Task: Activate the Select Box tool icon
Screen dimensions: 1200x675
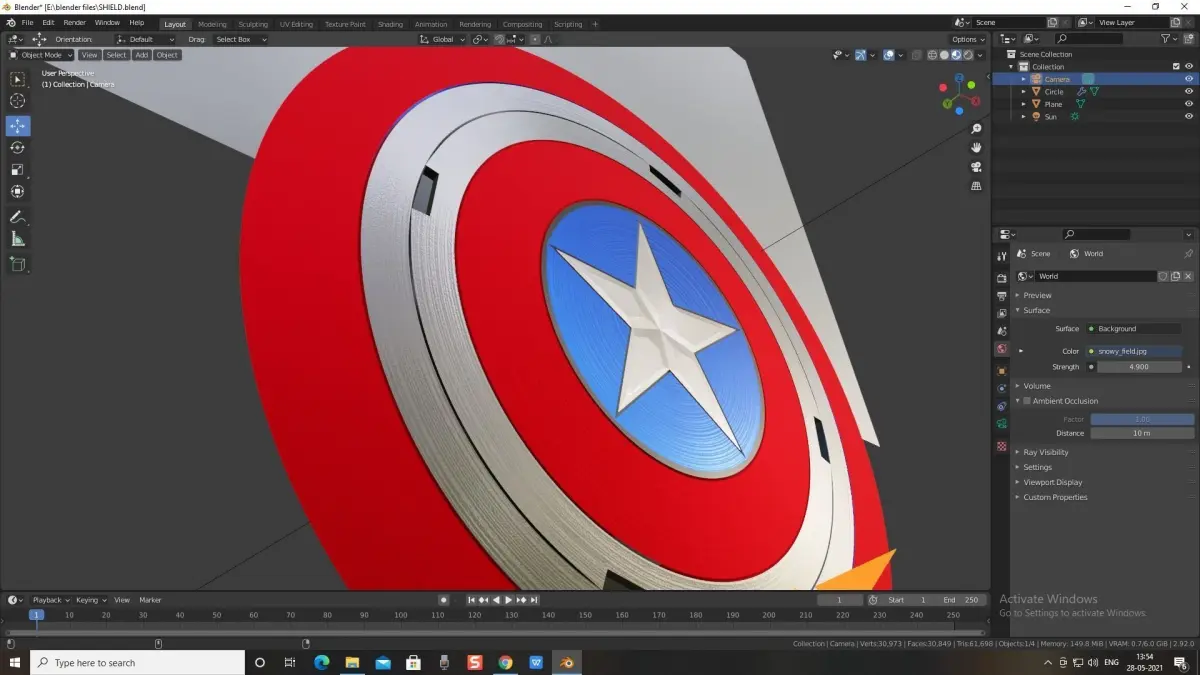Action: tap(18, 79)
